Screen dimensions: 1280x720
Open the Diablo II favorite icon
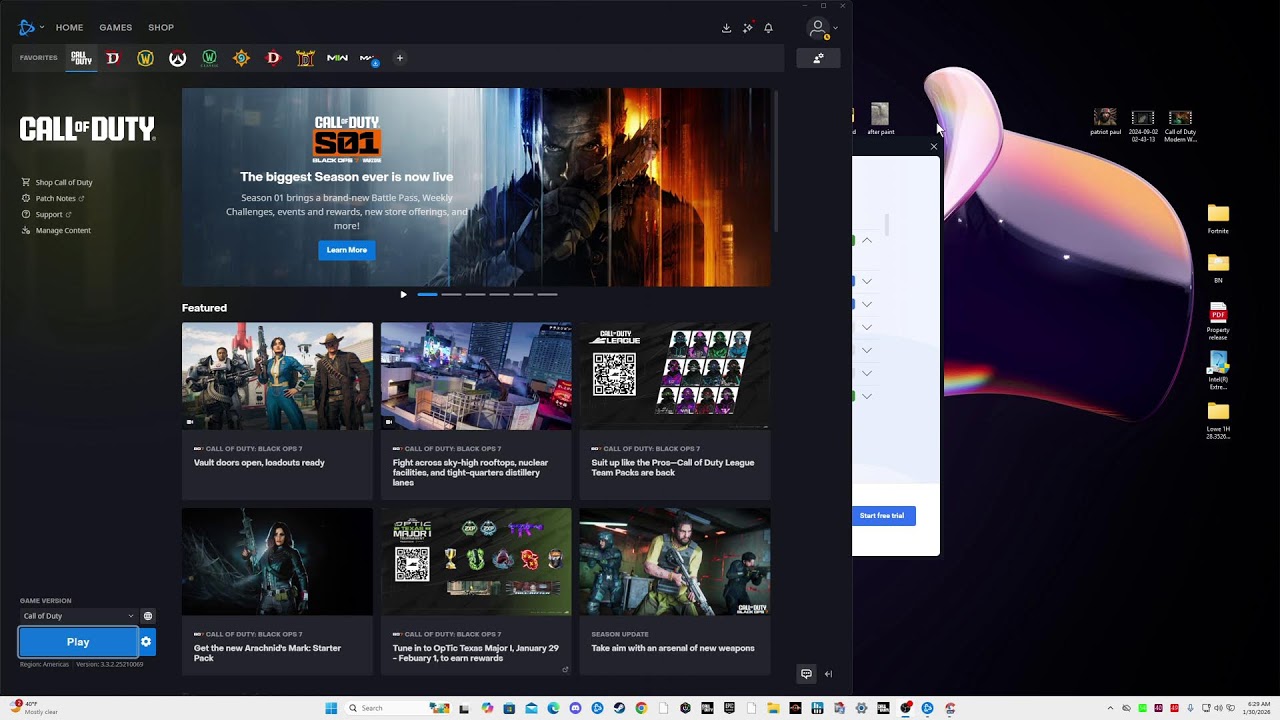pos(305,58)
